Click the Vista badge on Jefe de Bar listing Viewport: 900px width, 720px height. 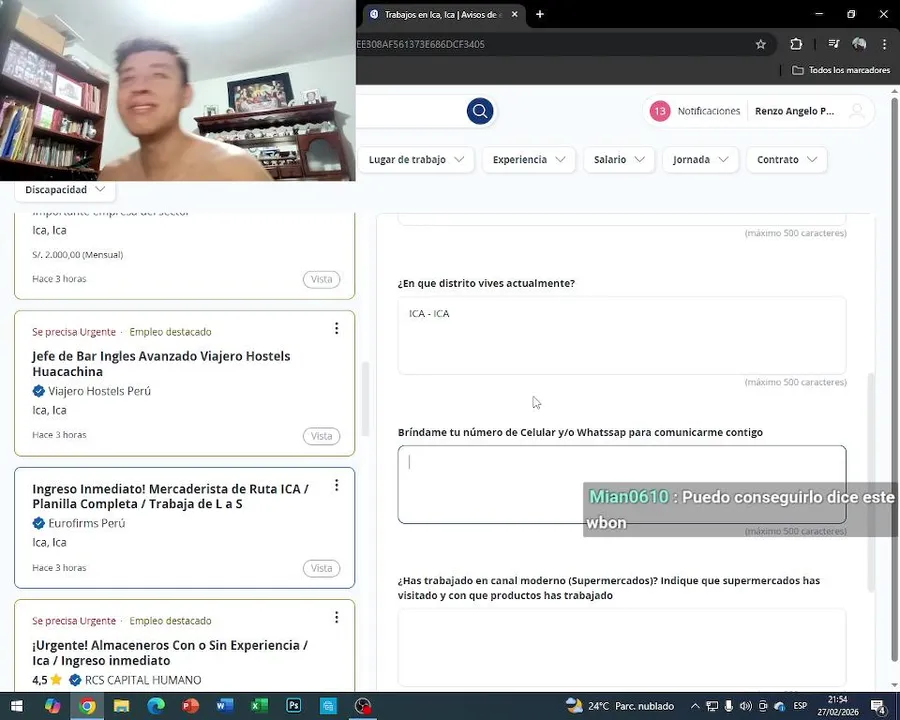(321, 436)
